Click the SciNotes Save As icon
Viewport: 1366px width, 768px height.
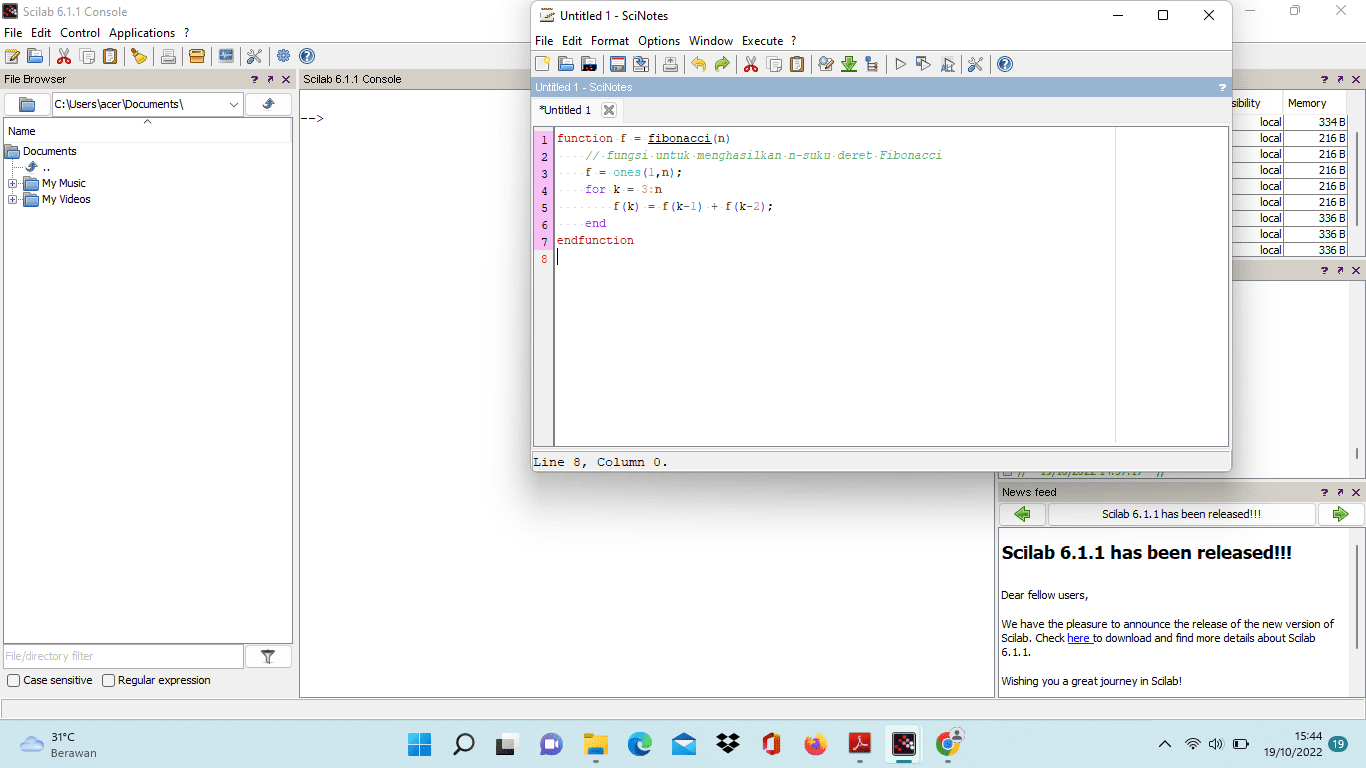641,64
